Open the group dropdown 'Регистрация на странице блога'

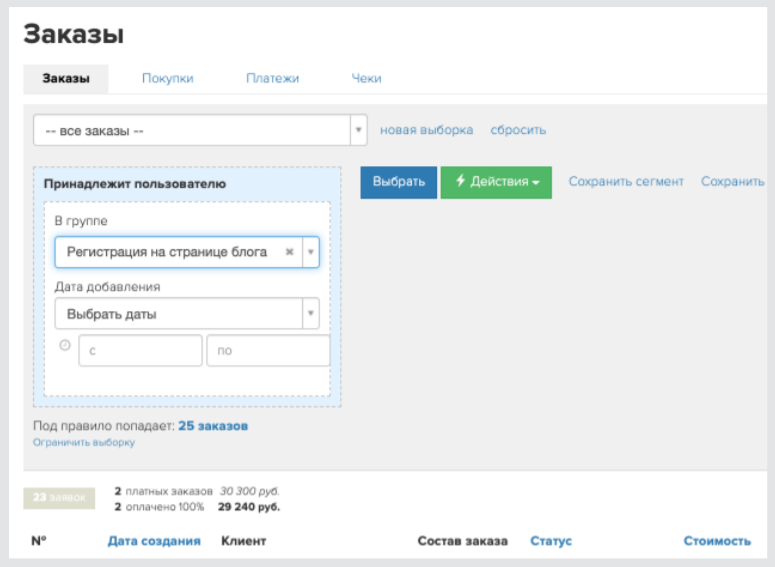[187, 252]
